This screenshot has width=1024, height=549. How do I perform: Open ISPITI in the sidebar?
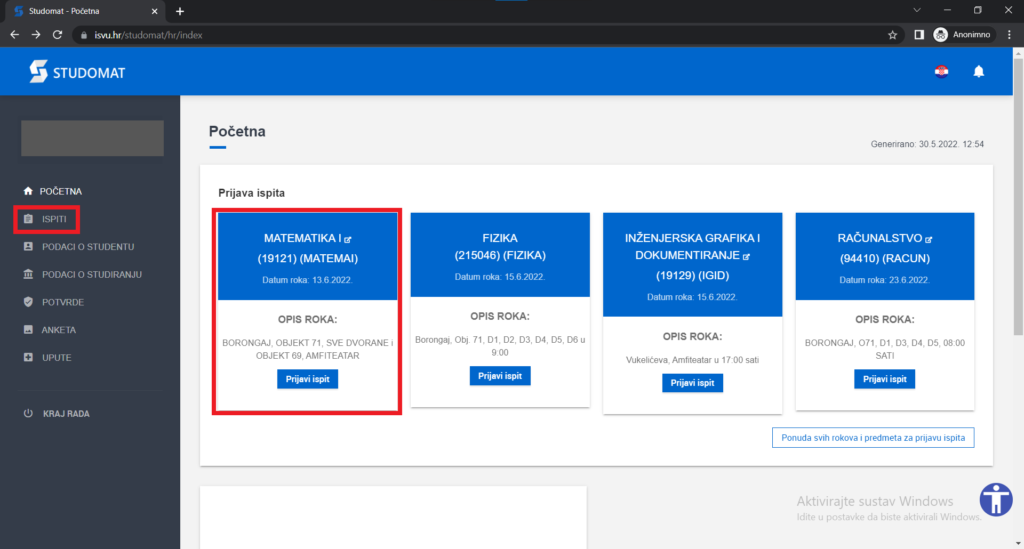click(x=54, y=218)
